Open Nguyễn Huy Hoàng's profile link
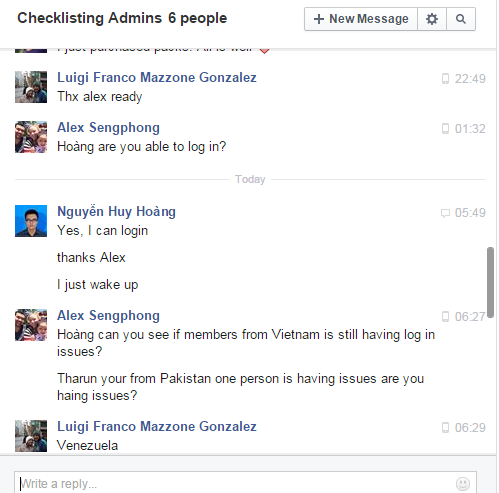Screen dimensions: 499x493 116,212
